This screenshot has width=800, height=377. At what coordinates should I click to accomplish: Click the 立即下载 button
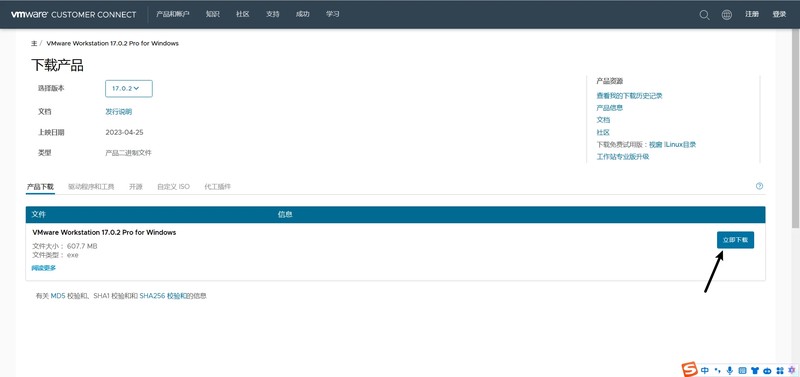735,240
